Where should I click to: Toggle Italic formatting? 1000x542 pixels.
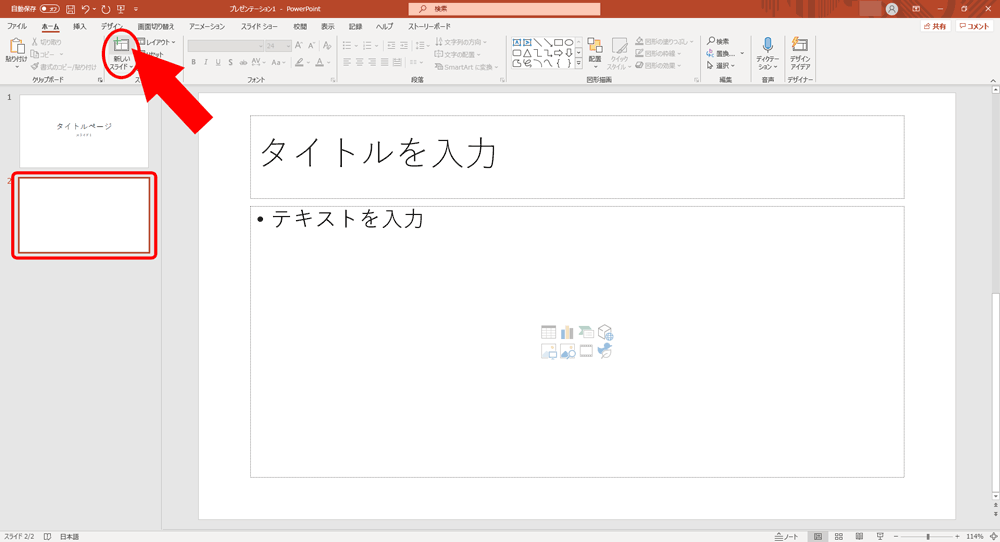pos(205,62)
